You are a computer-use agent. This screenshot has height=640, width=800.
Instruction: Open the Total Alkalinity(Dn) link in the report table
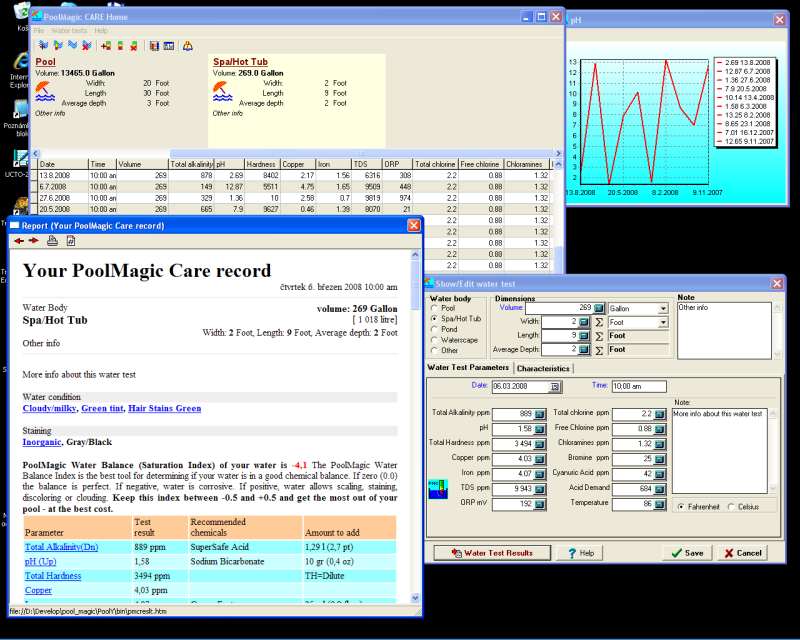point(61,547)
